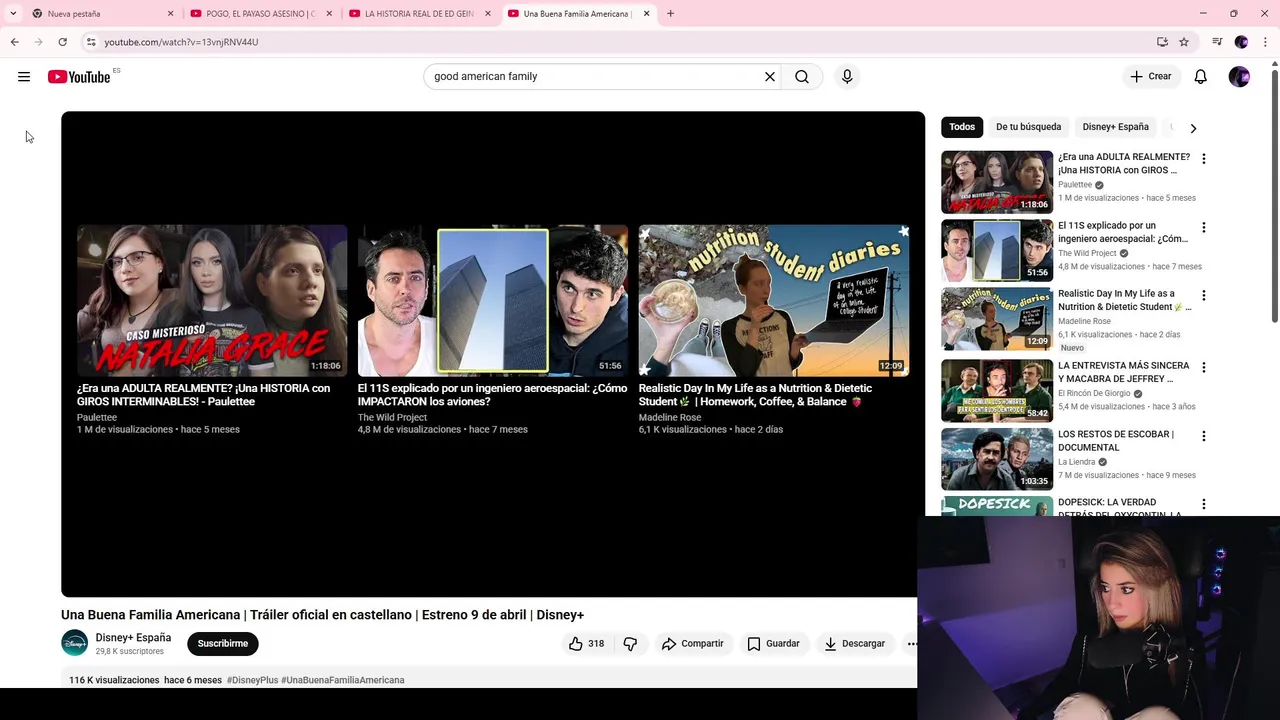Open Madeline Rose channel in sidebar
This screenshot has height=720, width=1280.
[1084, 322]
